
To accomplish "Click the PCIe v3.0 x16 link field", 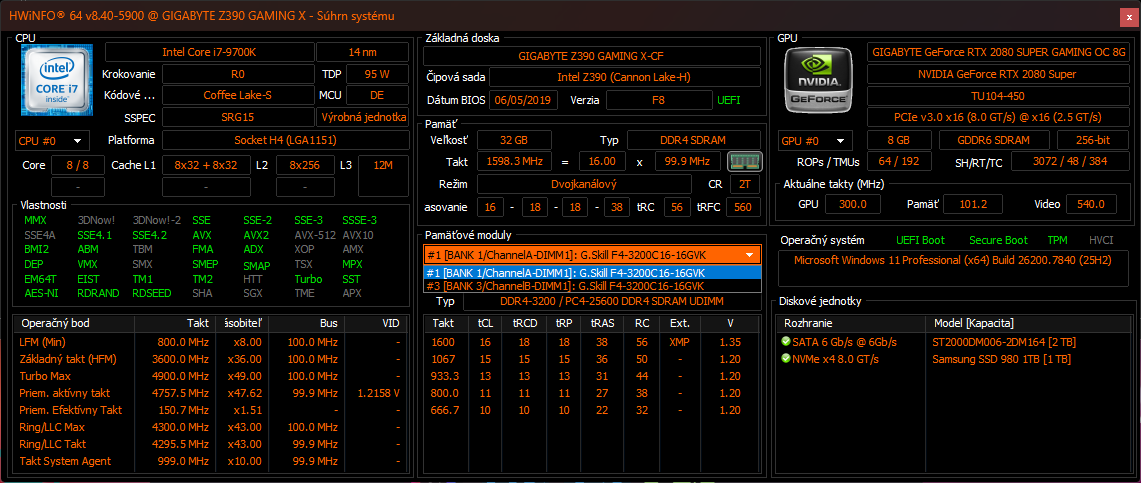I will pos(998,117).
